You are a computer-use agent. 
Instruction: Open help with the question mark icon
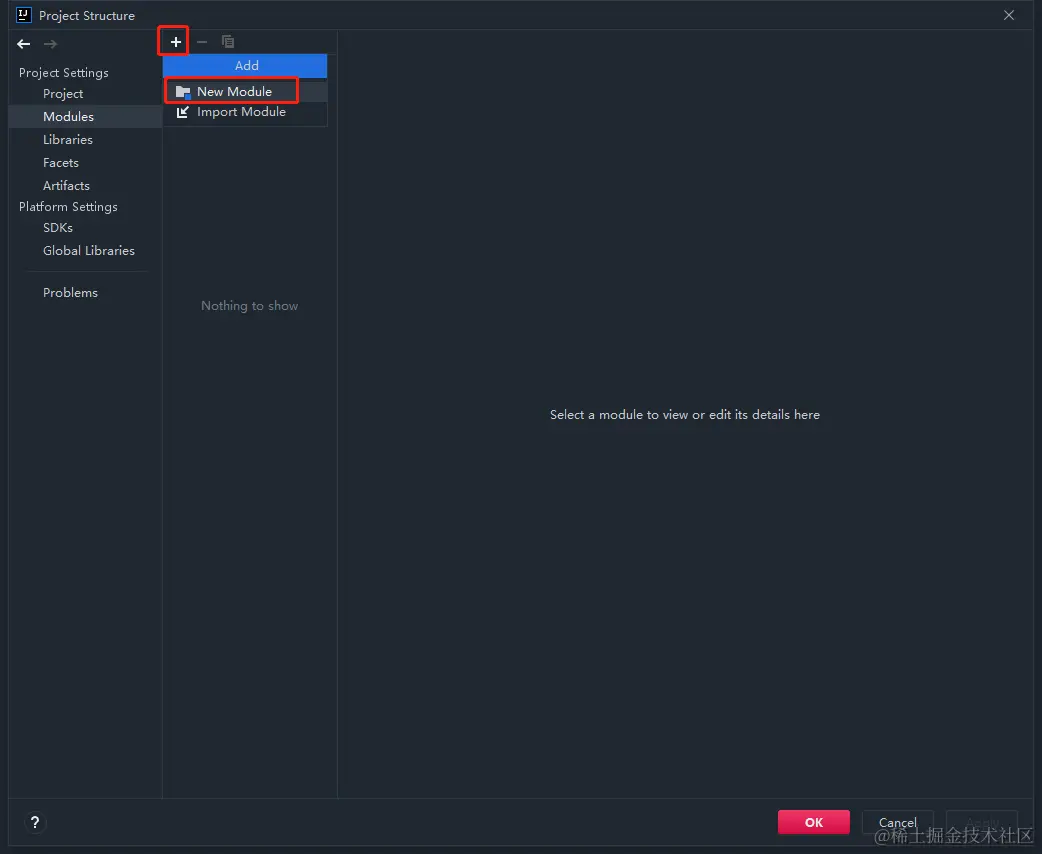35,822
